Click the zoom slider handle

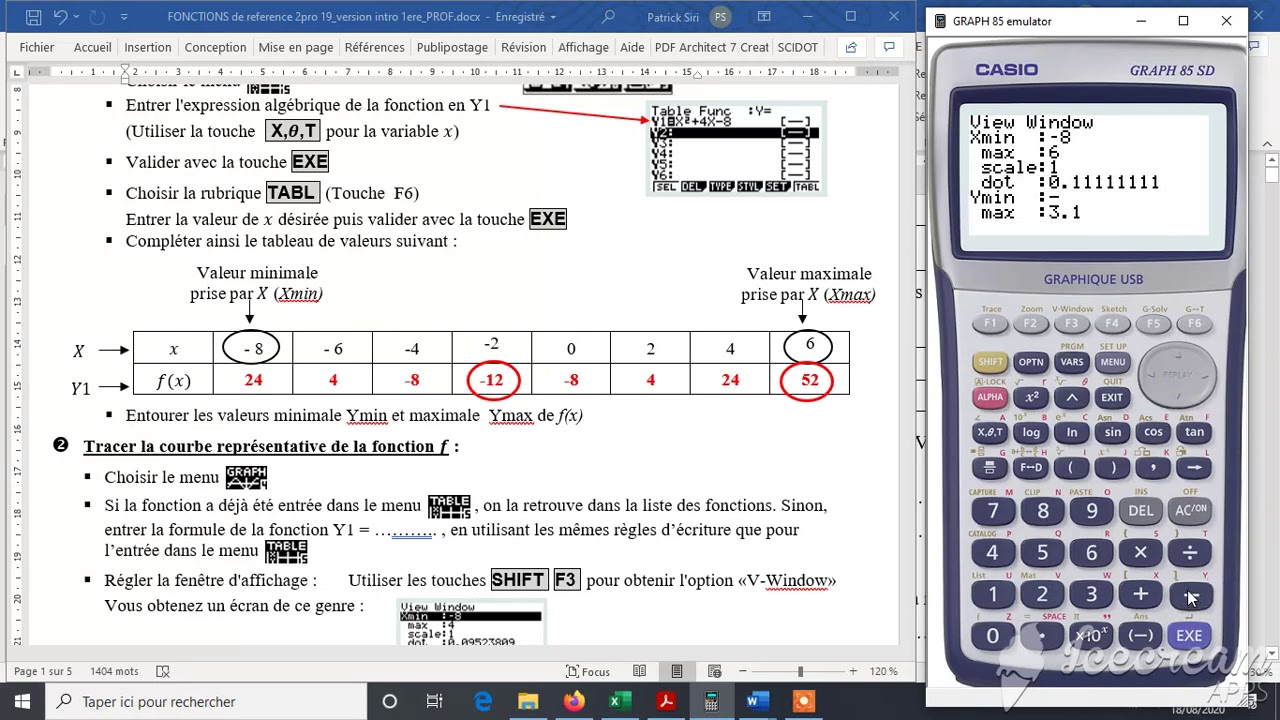pos(800,671)
